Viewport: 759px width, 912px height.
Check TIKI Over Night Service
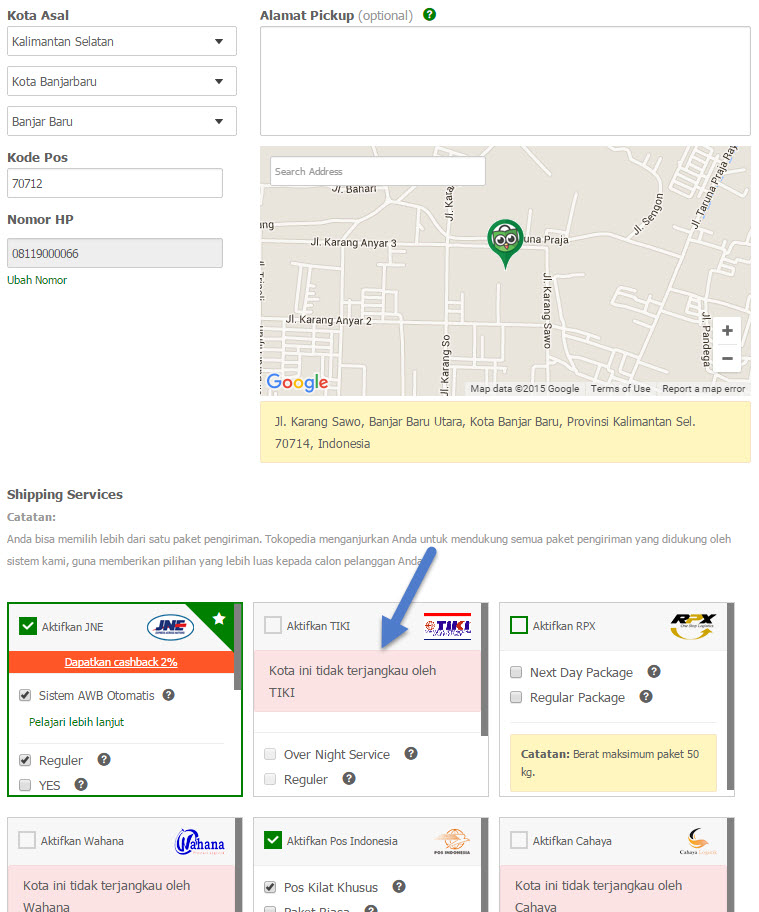tap(270, 754)
